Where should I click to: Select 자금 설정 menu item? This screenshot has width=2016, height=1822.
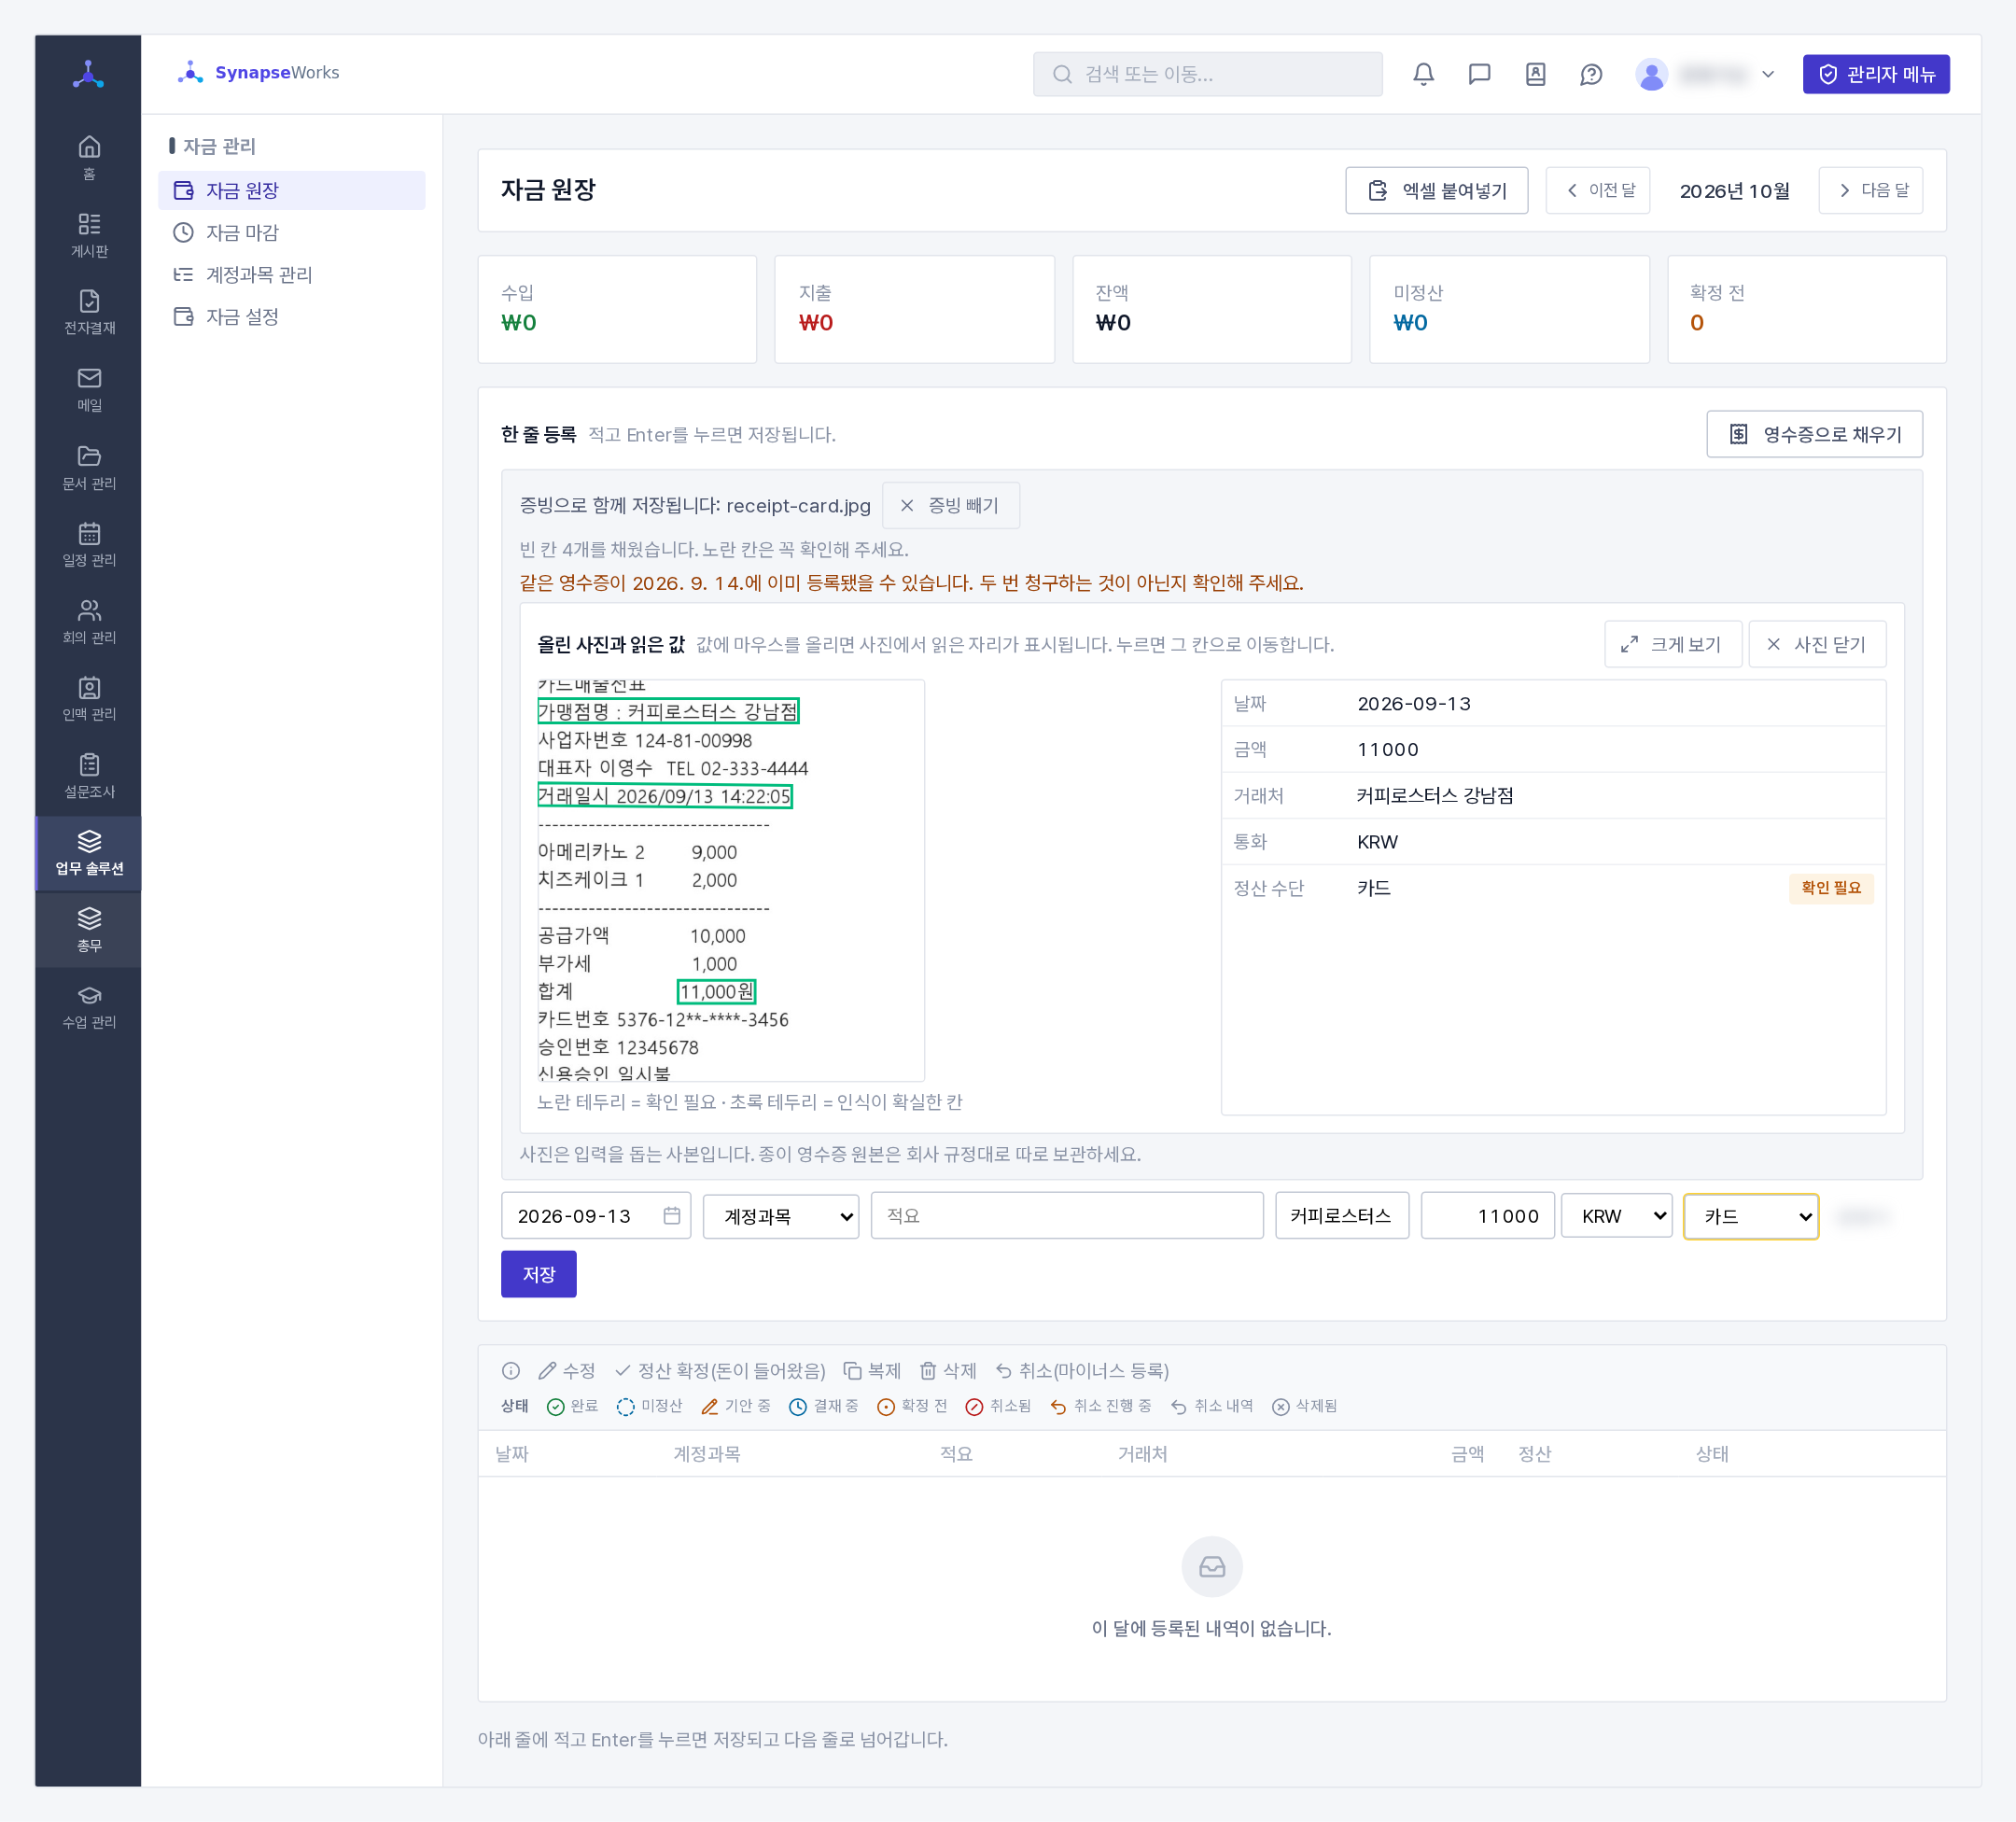(x=291, y=316)
